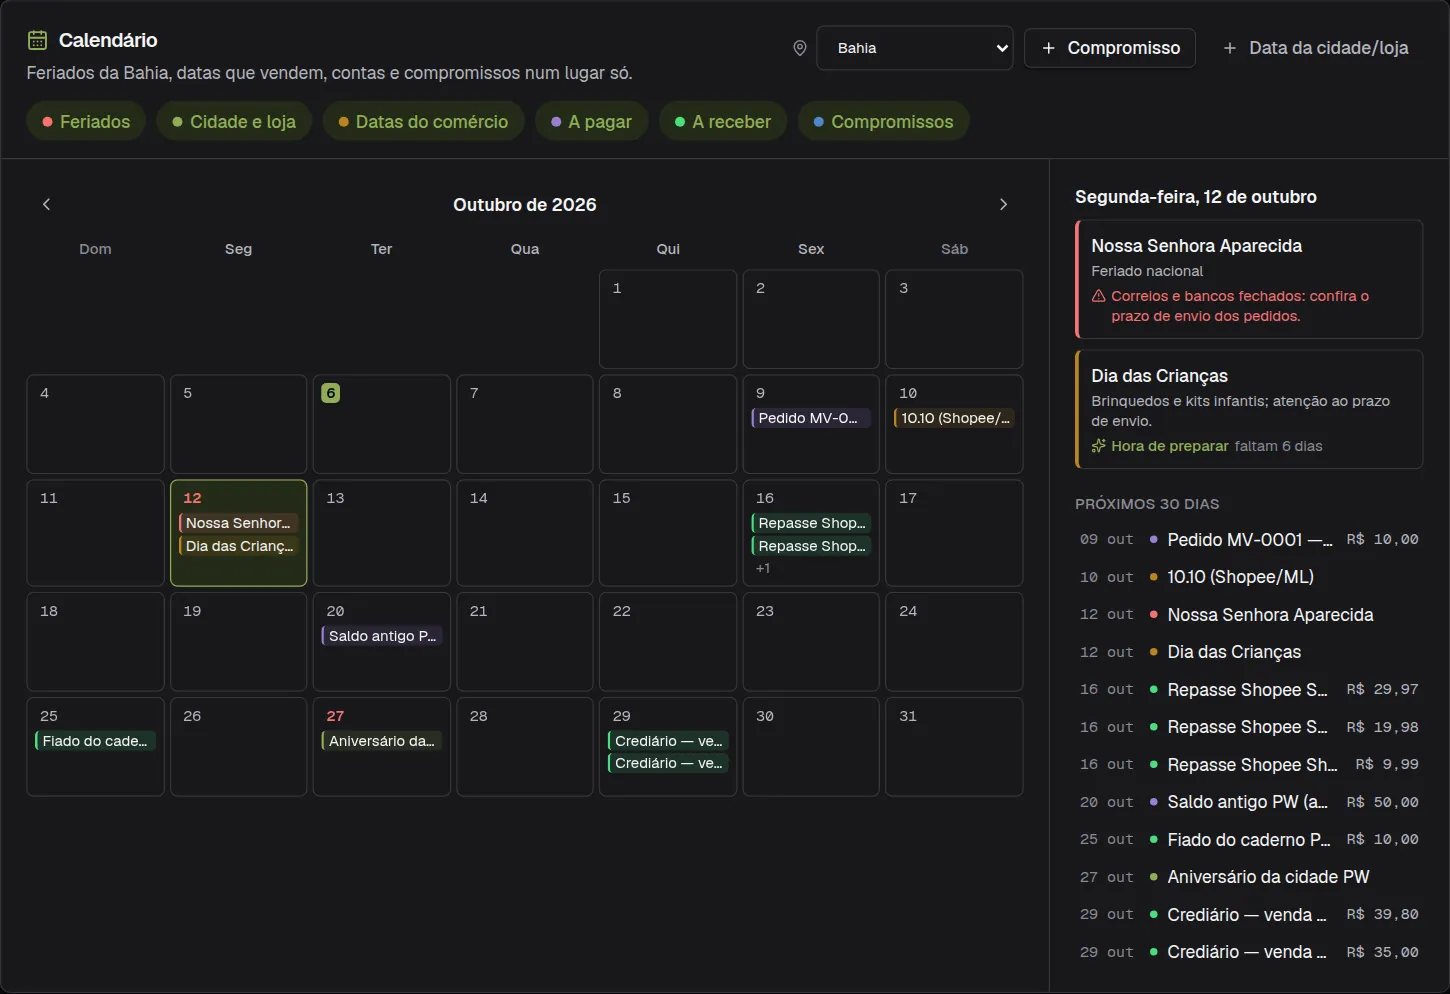
Task: Open Nossa Senhor... event in calendar grid
Action: pos(238,523)
